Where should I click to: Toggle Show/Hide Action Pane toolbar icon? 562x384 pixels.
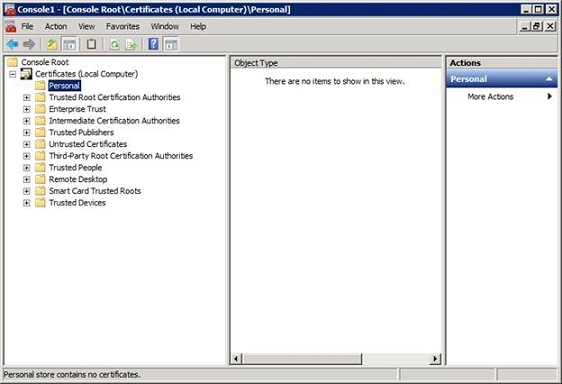[171, 44]
